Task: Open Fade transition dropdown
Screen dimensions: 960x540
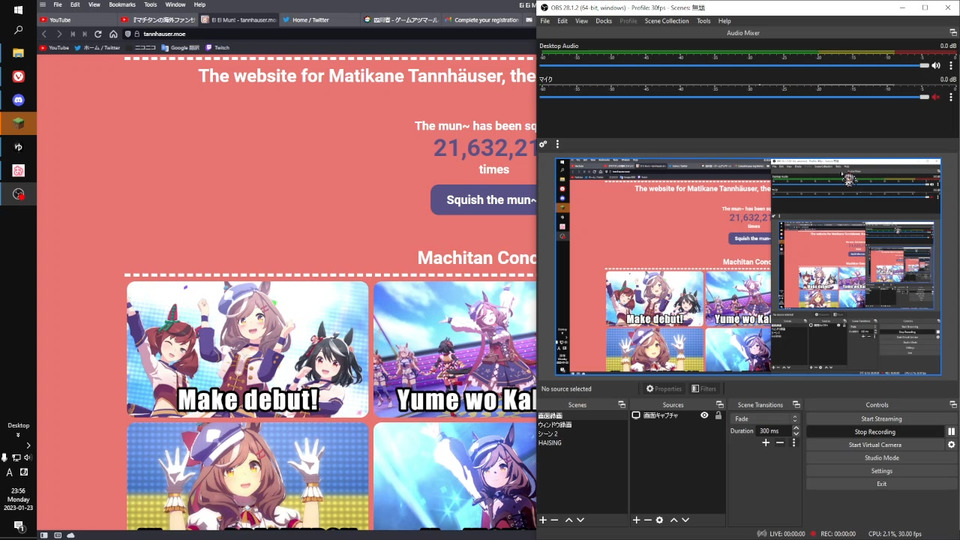Action: [x=765, y=419]
